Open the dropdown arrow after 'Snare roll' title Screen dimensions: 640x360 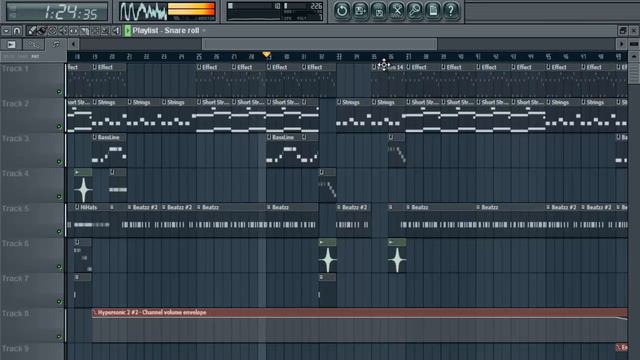point(204,31)
